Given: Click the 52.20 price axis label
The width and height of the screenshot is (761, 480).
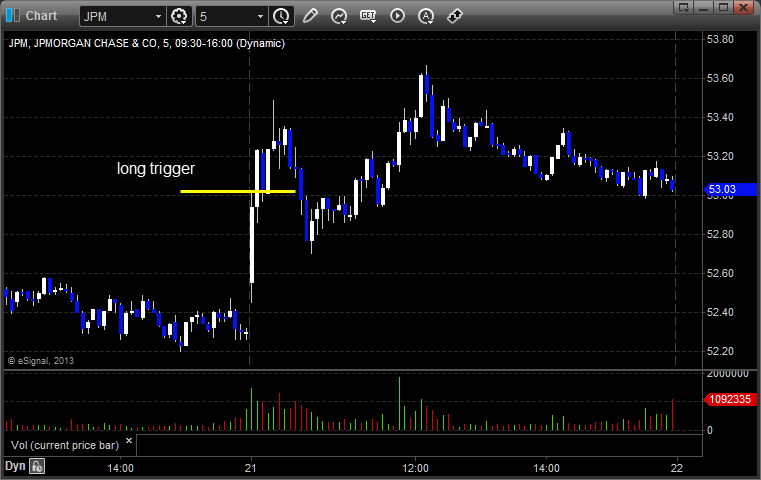Looking at the screenshot, I should (720, 351).
